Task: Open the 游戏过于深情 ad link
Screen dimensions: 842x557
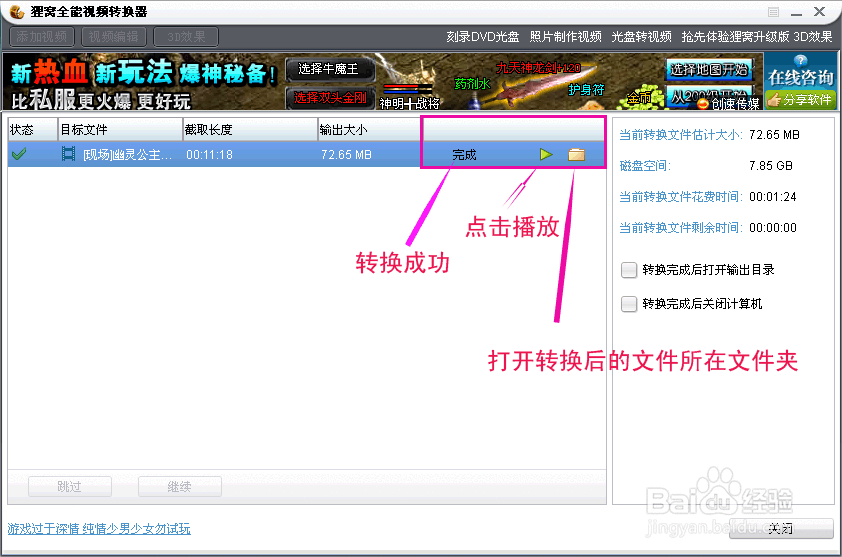Action: click(99, 529)
